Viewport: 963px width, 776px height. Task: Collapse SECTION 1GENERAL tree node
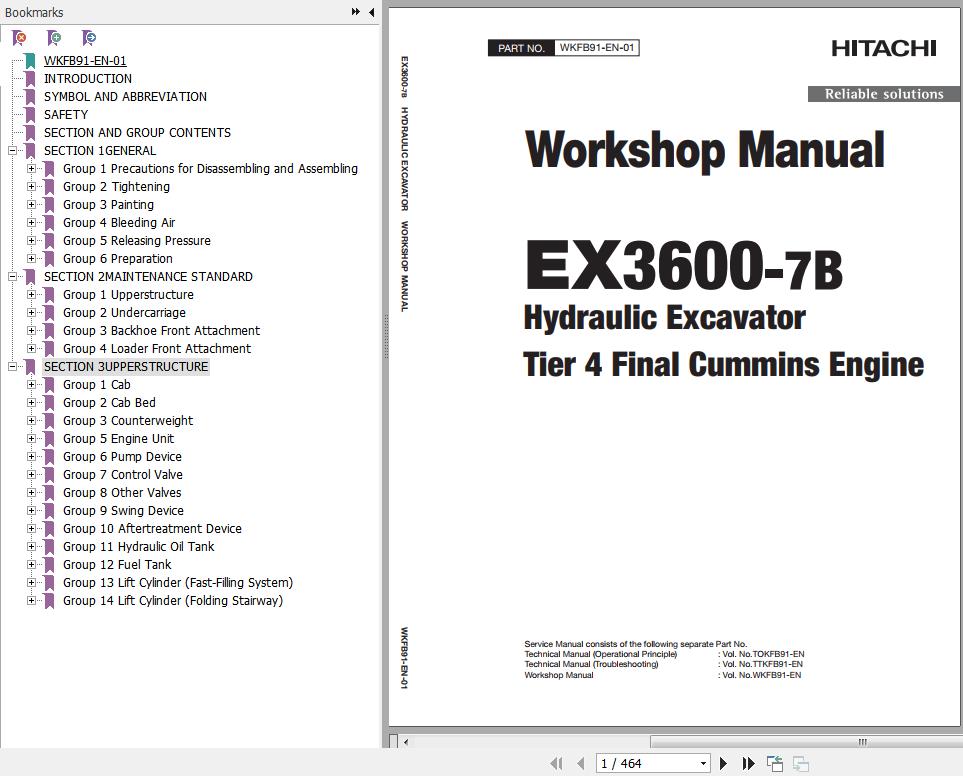point(12,150)
